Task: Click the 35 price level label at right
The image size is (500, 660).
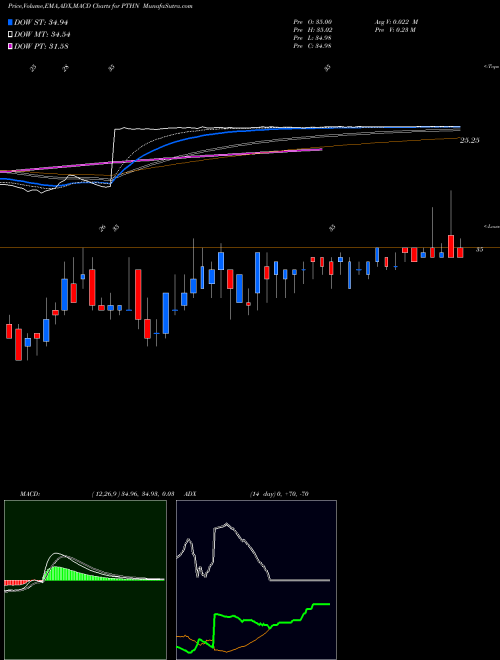Action: click(x=479, y=250)
